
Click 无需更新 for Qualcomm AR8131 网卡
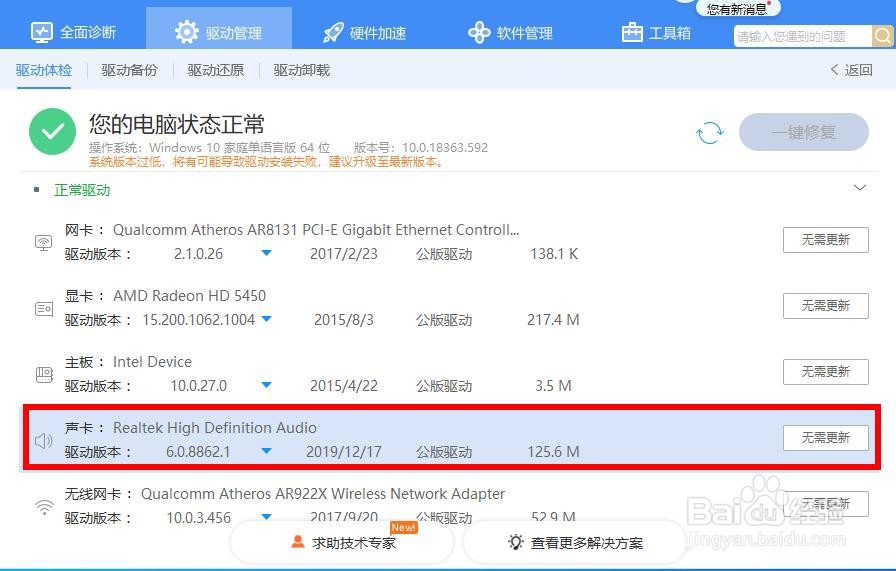pos(826,240)
